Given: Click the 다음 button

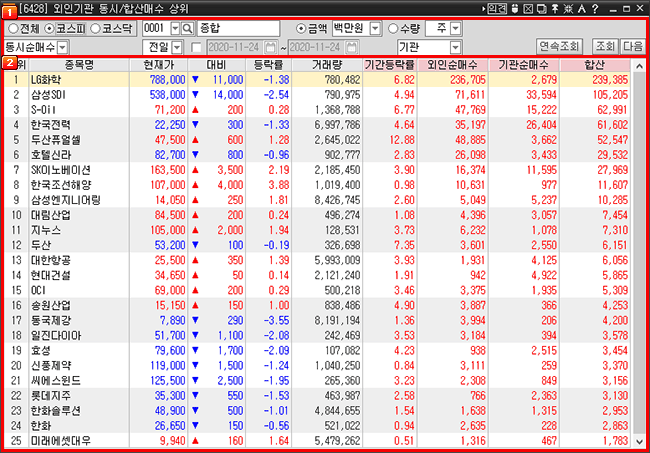Looking at the screenshot, I should pos(633,46).
